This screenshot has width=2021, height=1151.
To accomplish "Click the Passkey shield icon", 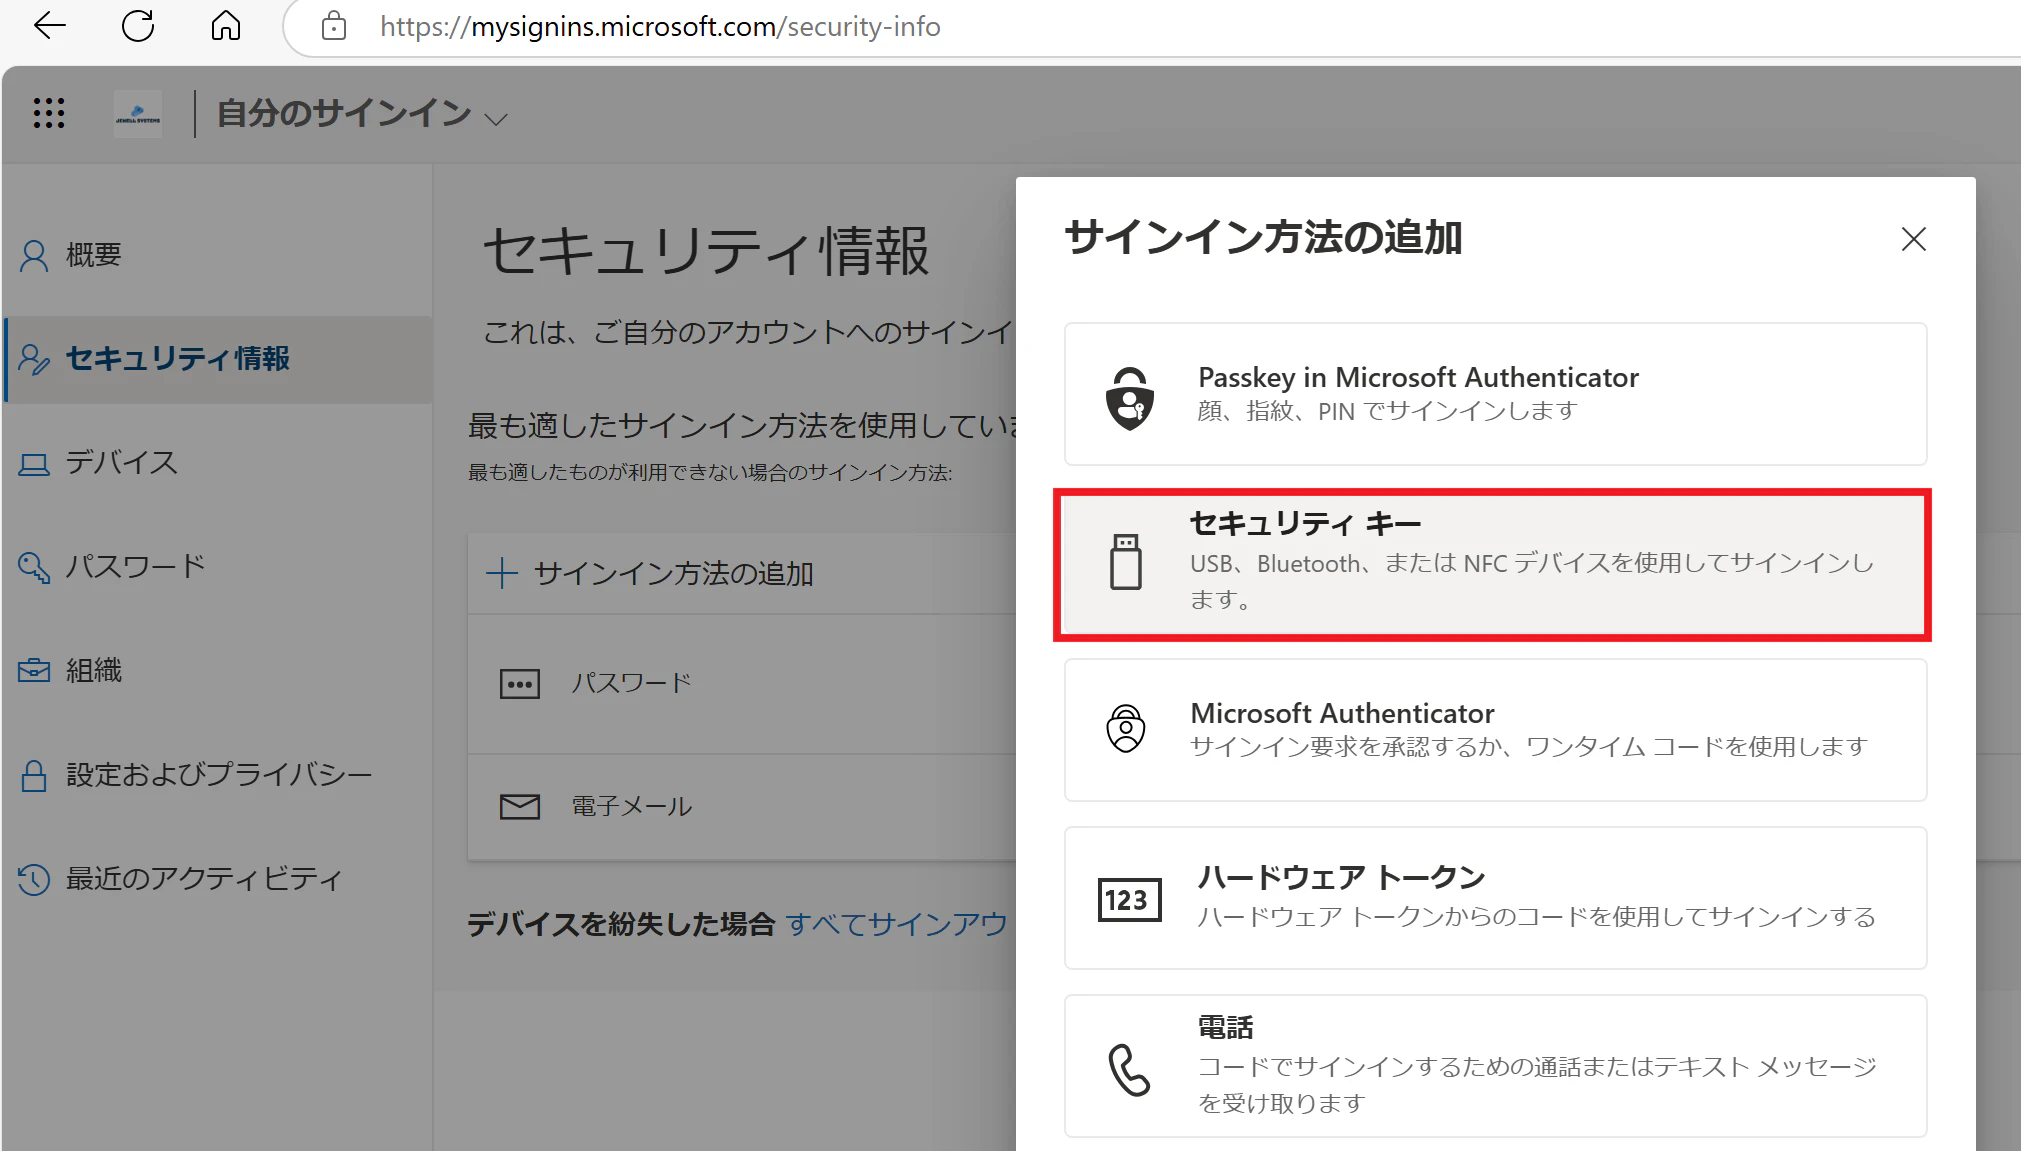I will click(1130, 397).
